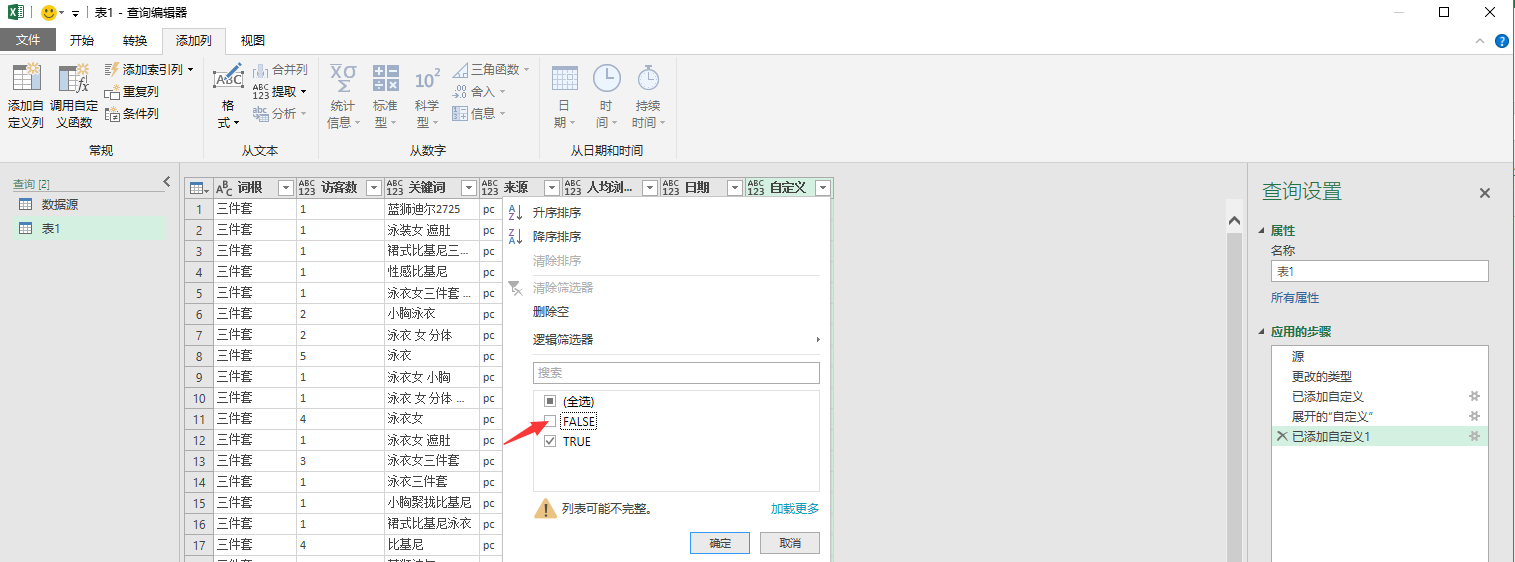Image resolution: width=1515 pixels, height=562 pixels.
Task: Click the table corner menu icon
Action: [198, 188]
